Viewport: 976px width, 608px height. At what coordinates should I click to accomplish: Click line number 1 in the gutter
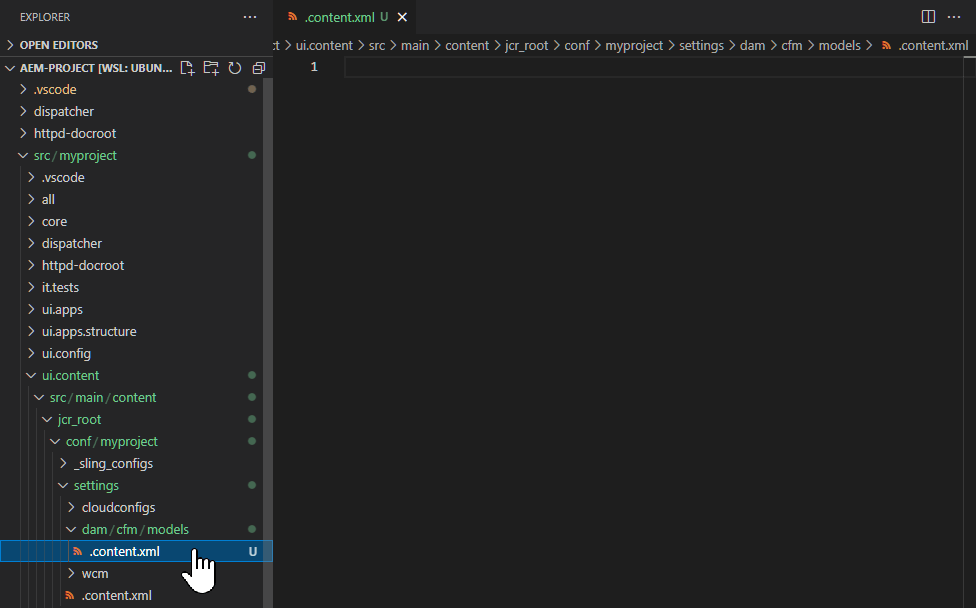314,67
